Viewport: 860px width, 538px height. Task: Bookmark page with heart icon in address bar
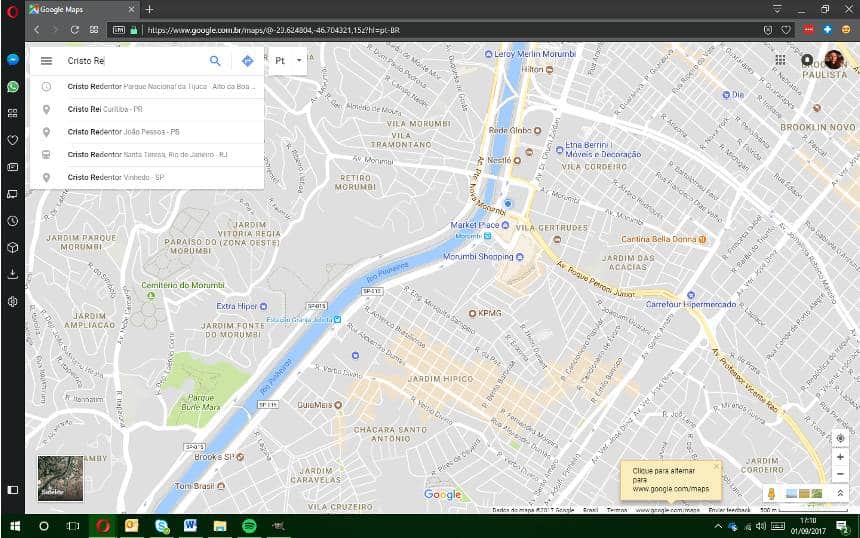[x=785, y=30]
